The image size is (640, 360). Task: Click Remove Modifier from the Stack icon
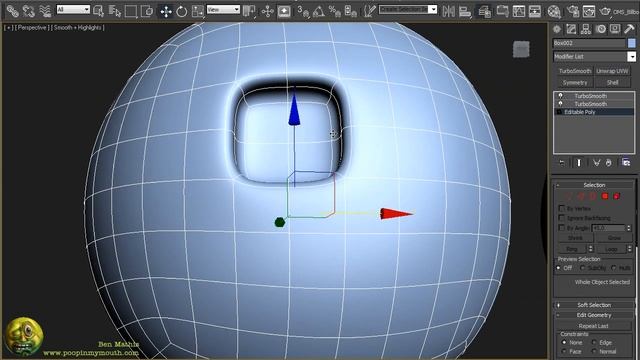click(x=609, y=163)
